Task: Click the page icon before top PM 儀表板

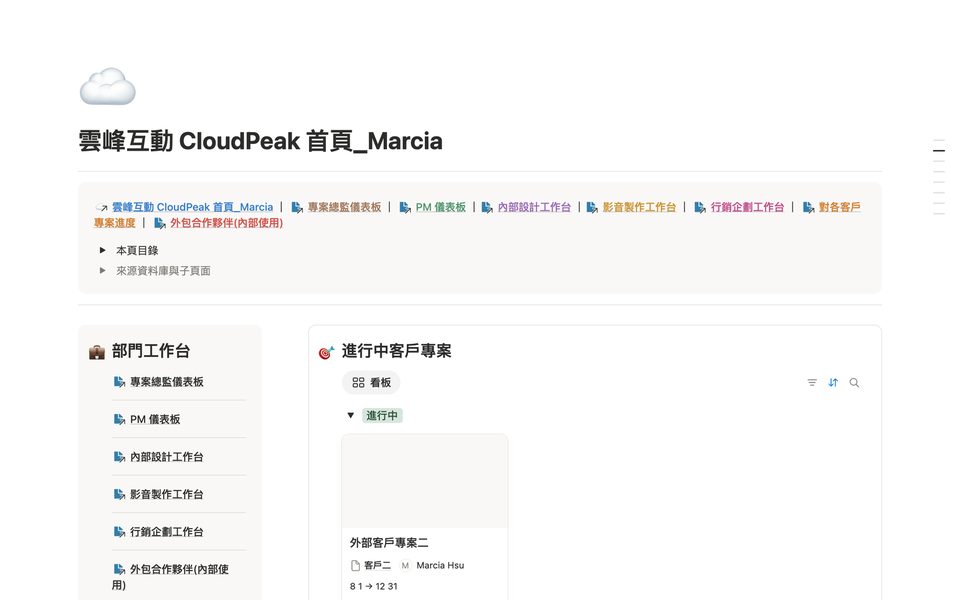Action: [x=405, y=208]
